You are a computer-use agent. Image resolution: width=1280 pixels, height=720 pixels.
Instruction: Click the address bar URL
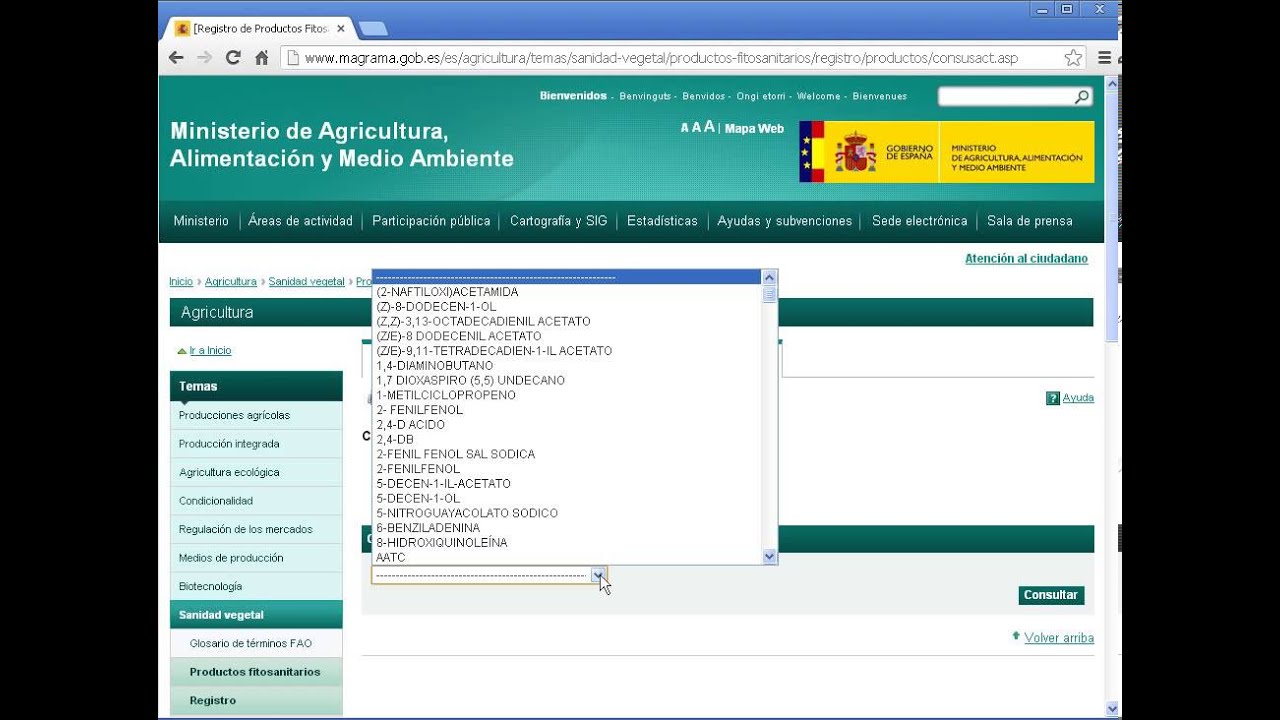pos(661,58)
